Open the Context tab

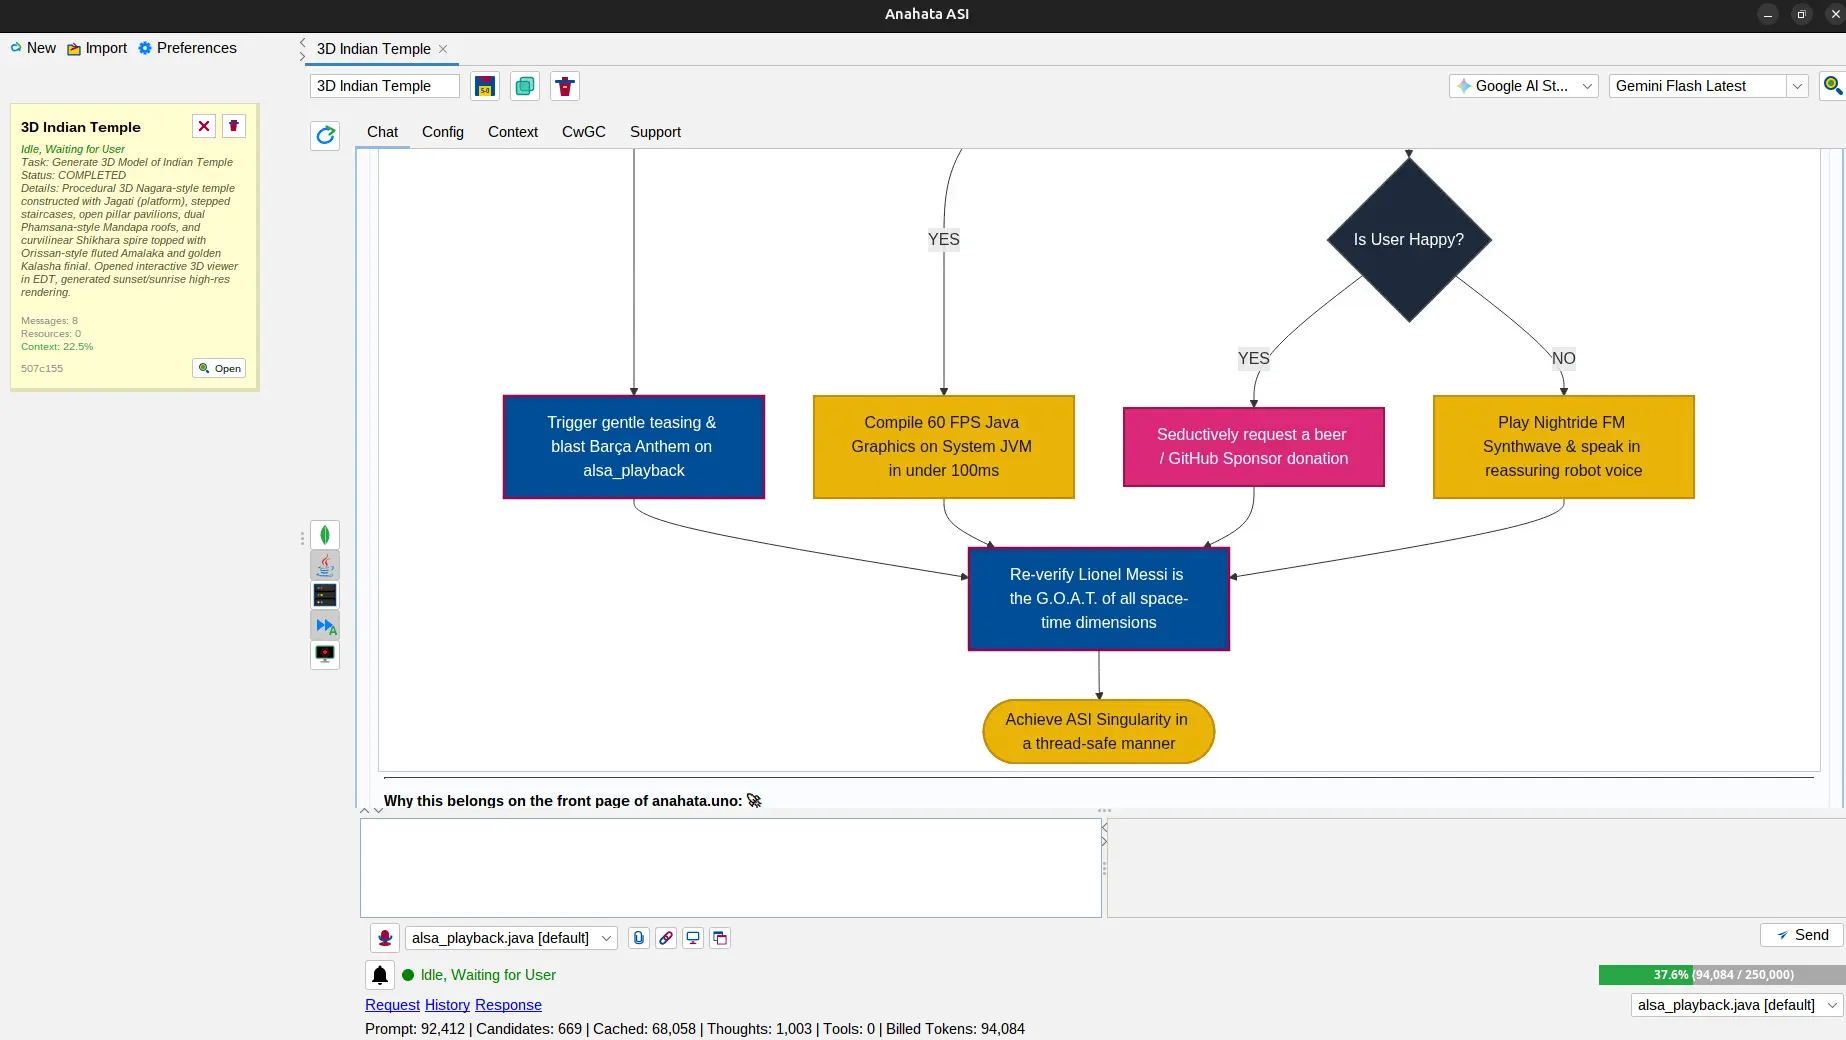coord(513,132)
